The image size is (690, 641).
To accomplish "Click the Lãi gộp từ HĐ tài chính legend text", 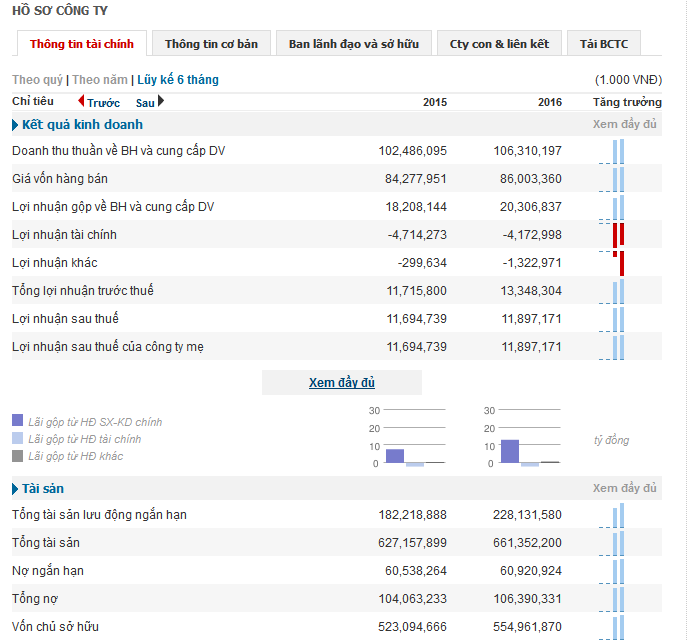I will point(84,439).
